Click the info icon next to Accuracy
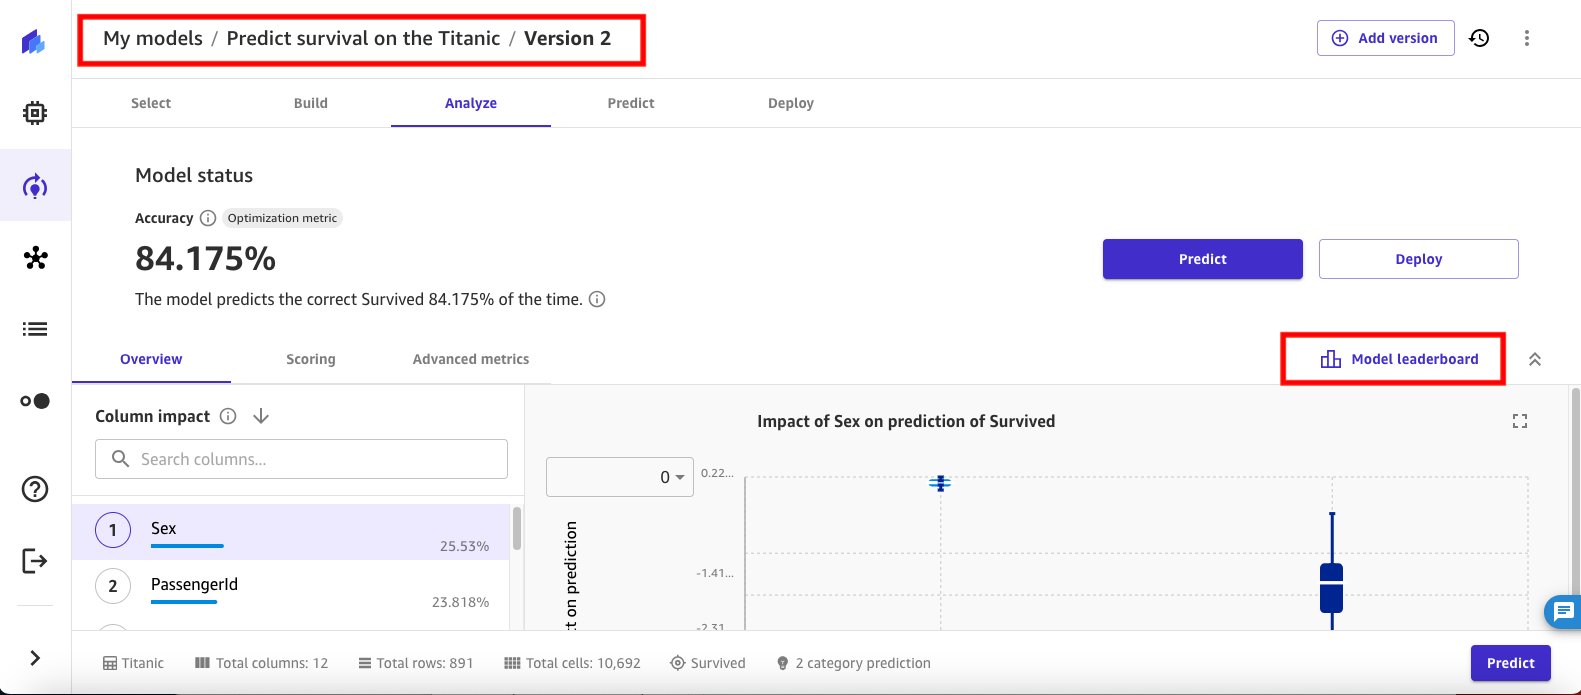This screenshot has height=695, width=1581. point(208,218)
